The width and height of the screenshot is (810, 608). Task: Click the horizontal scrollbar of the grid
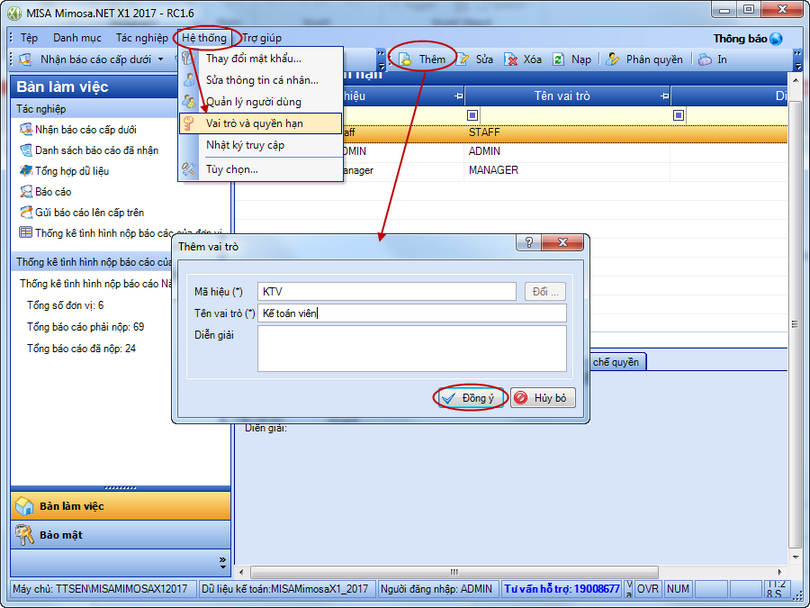[x=455, y=572]
